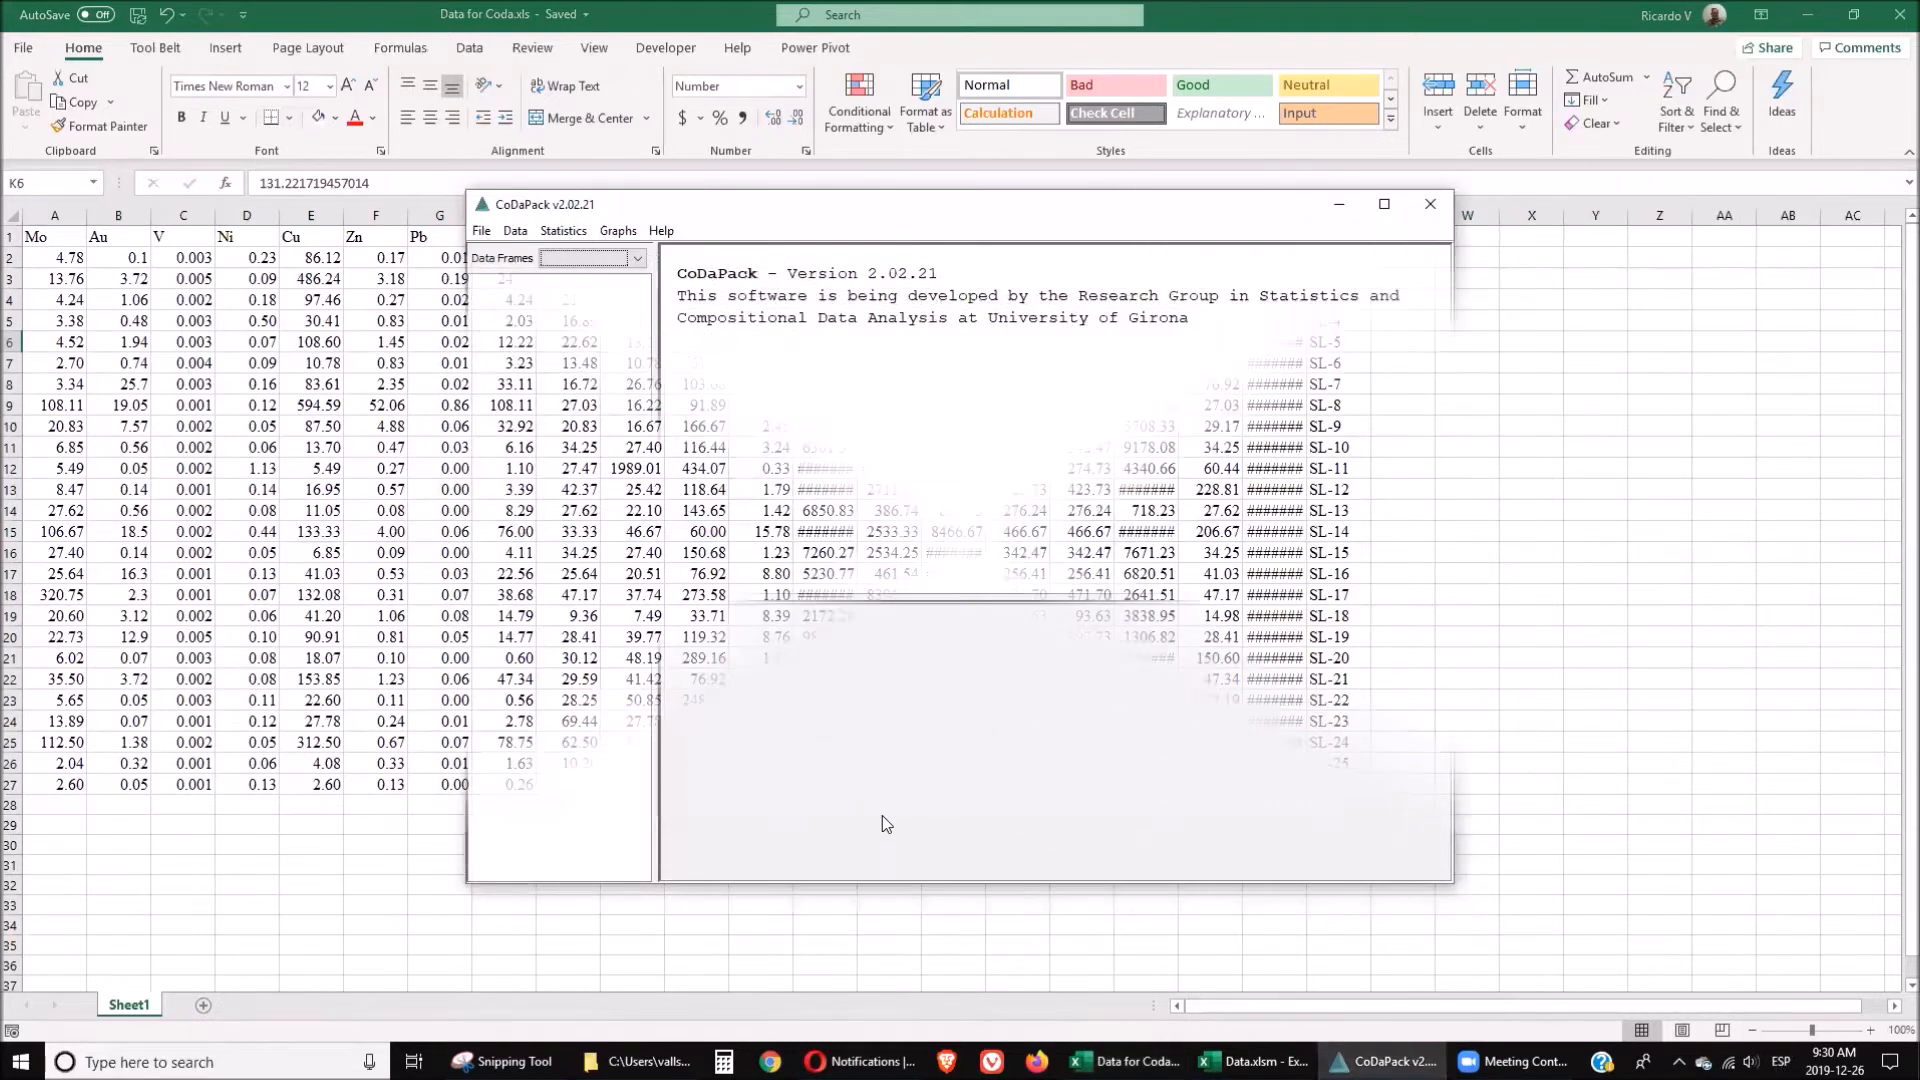Image resolution: width=1920 pixels, height=1080 pixels.
Task: Expand the Conditional Formatting menu
Action: coord(859,102)
